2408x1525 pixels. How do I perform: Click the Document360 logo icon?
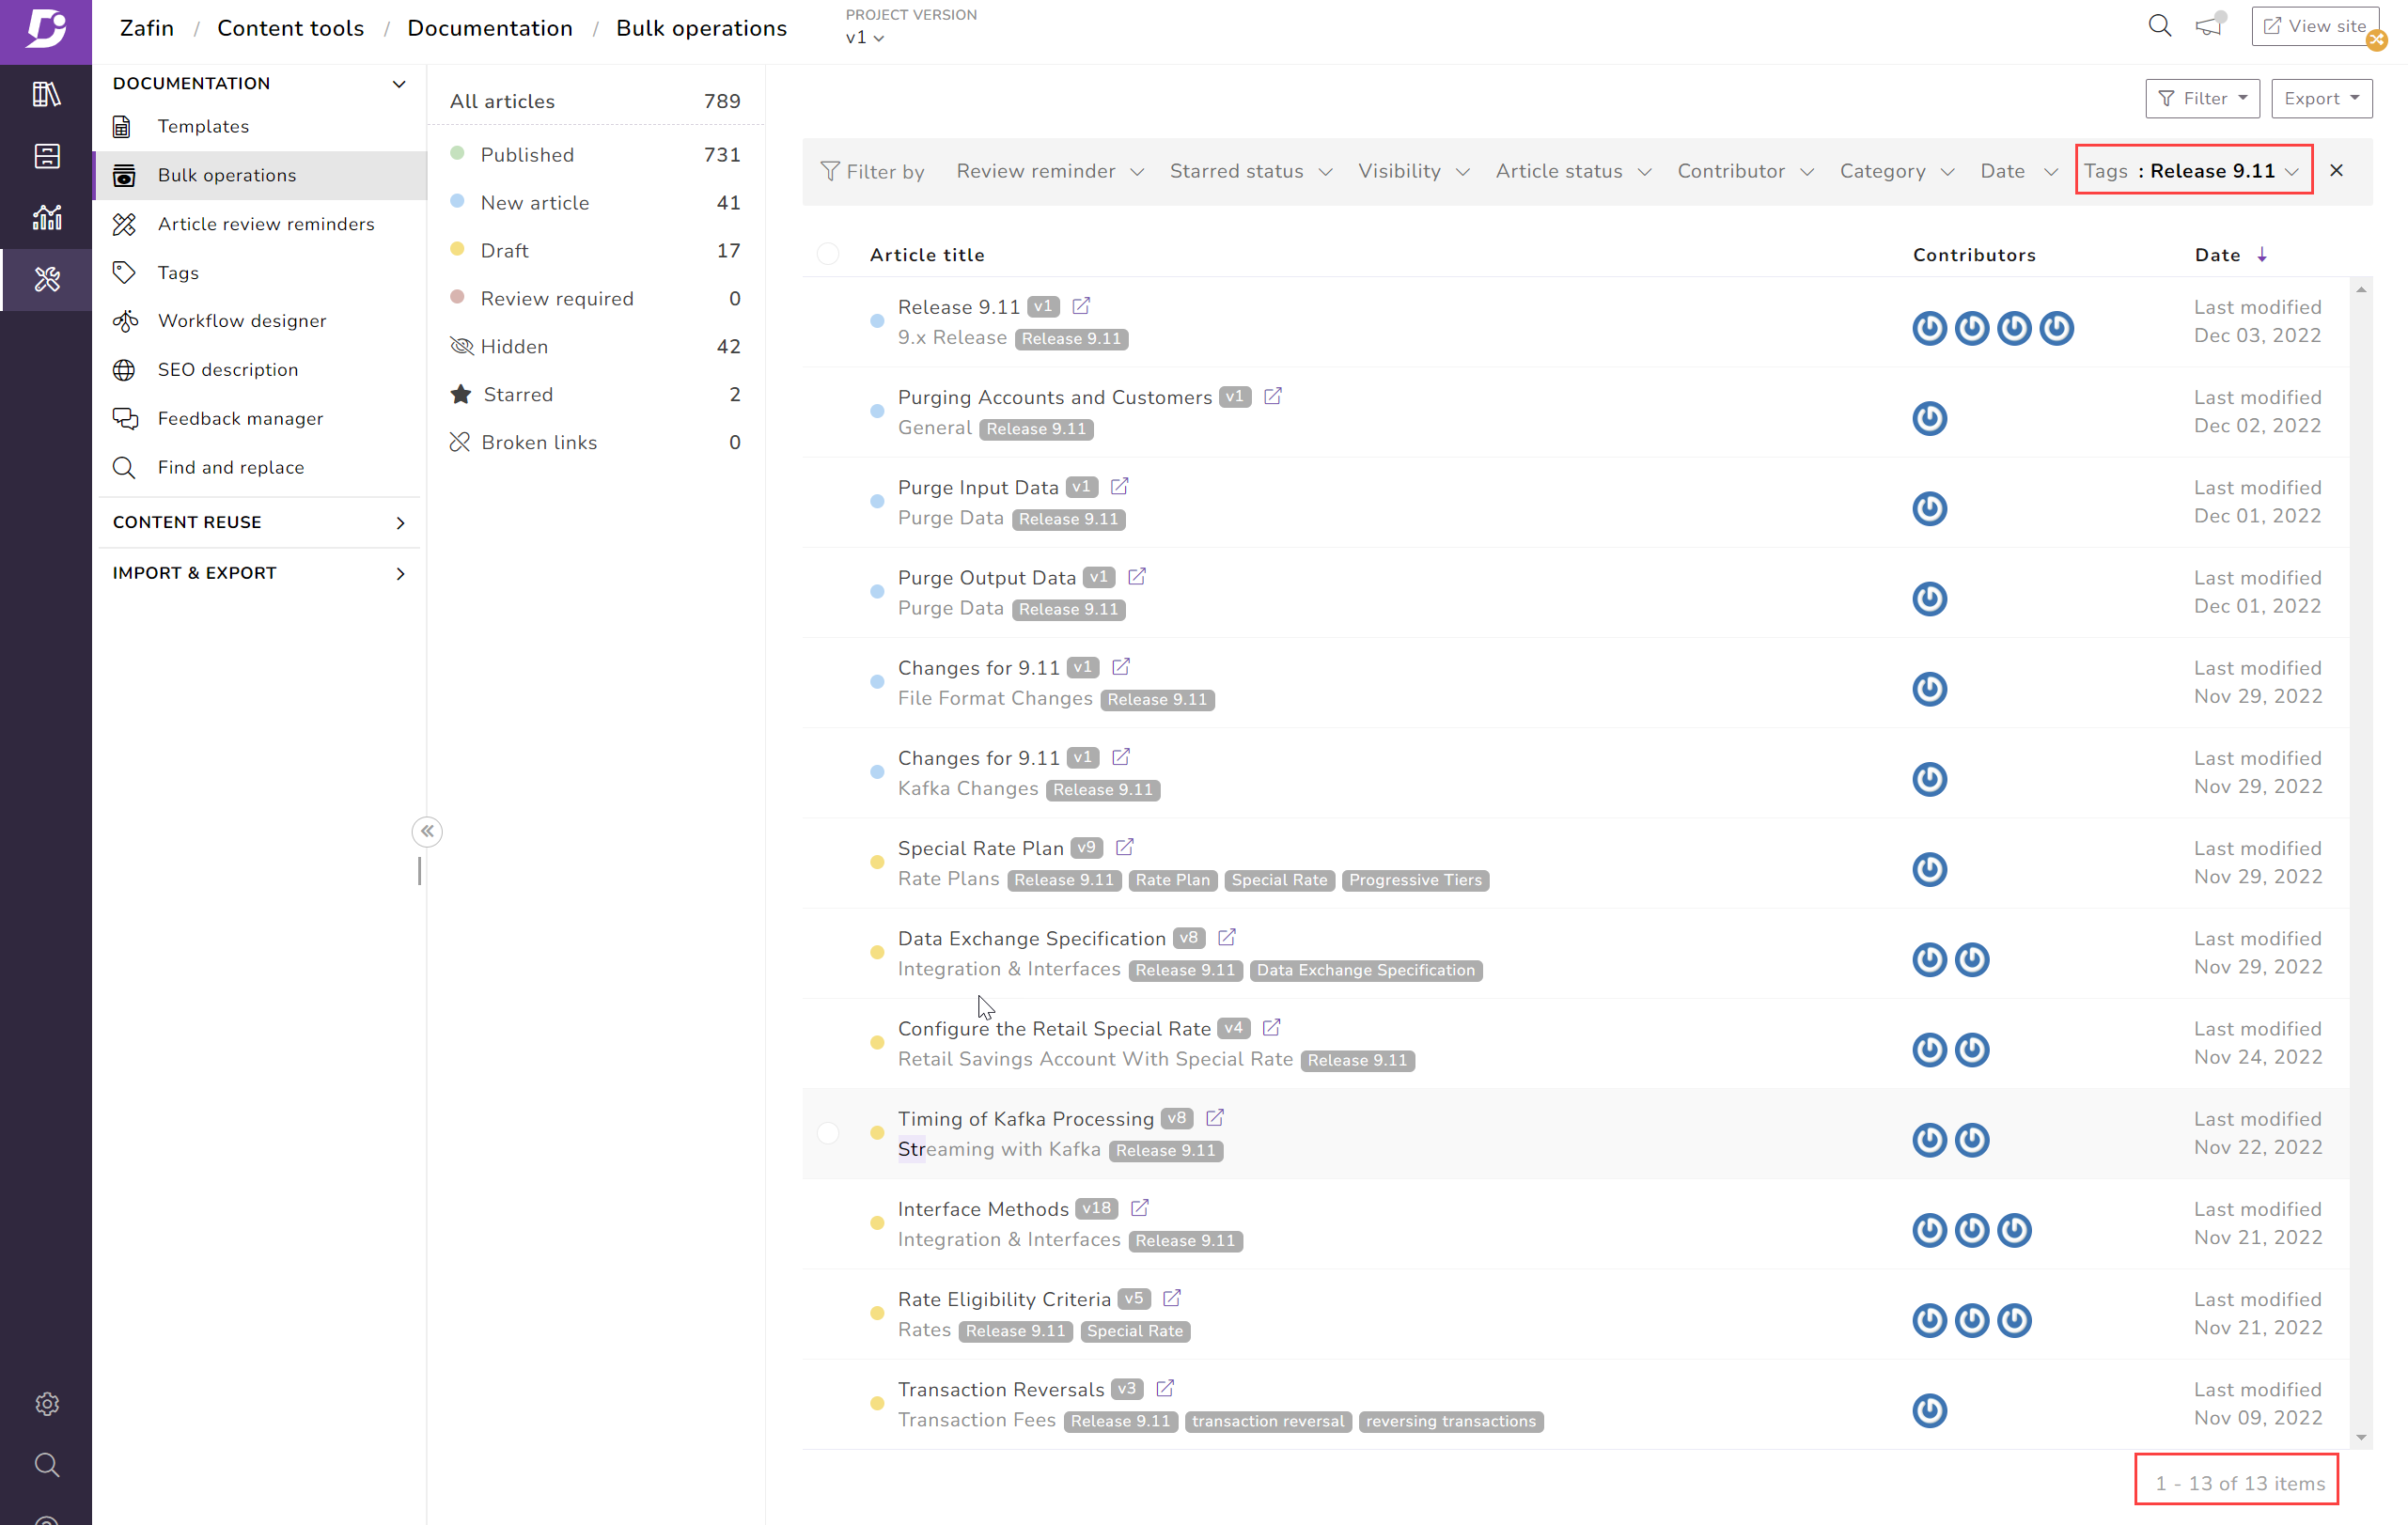coord(46,30)
